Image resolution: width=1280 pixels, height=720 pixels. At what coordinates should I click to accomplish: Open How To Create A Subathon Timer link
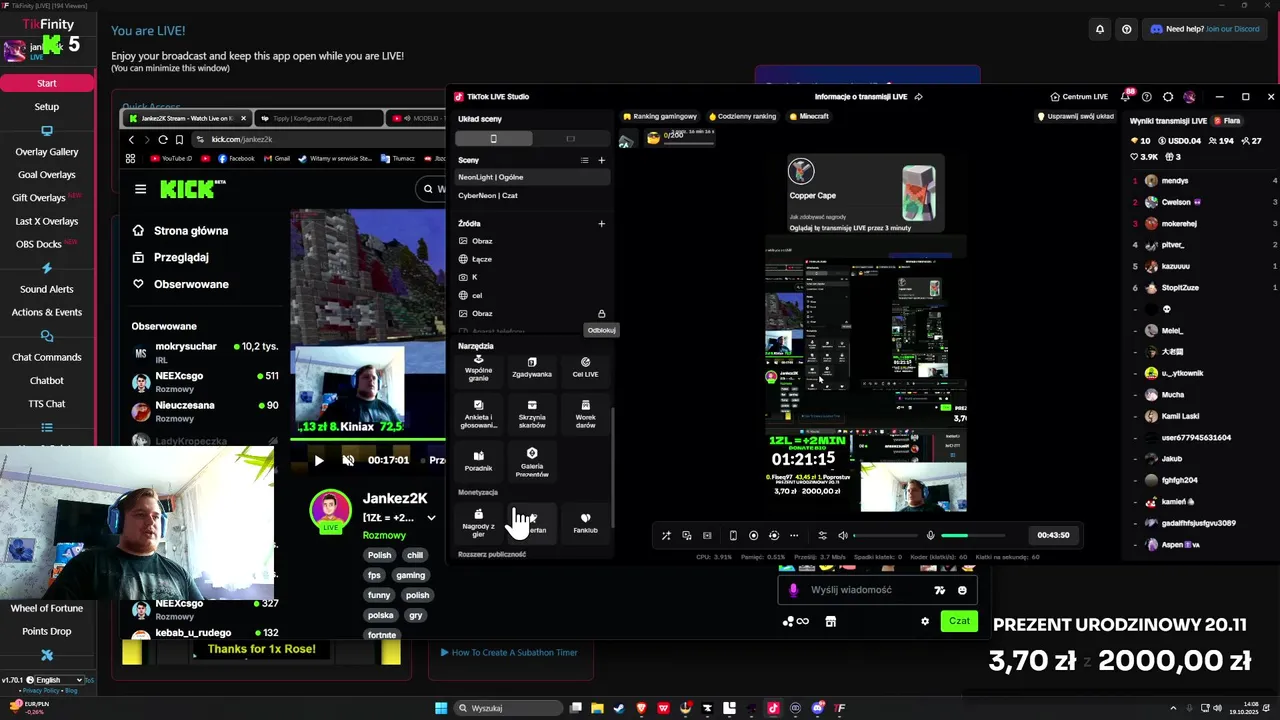point(510,652)
